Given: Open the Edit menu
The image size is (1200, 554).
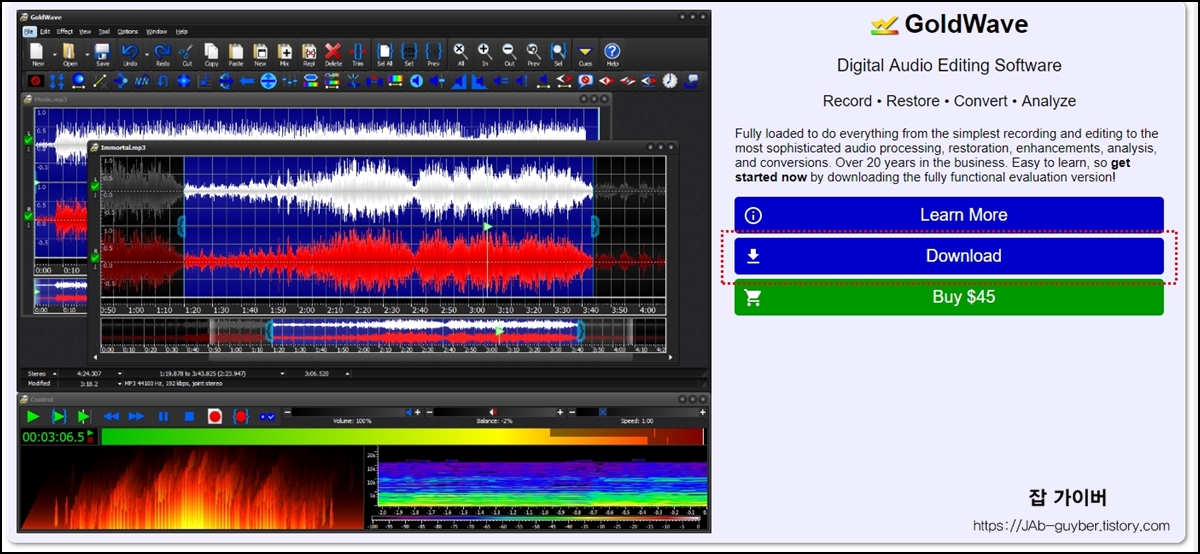Looking at the screenshot, I should [45, 31].
